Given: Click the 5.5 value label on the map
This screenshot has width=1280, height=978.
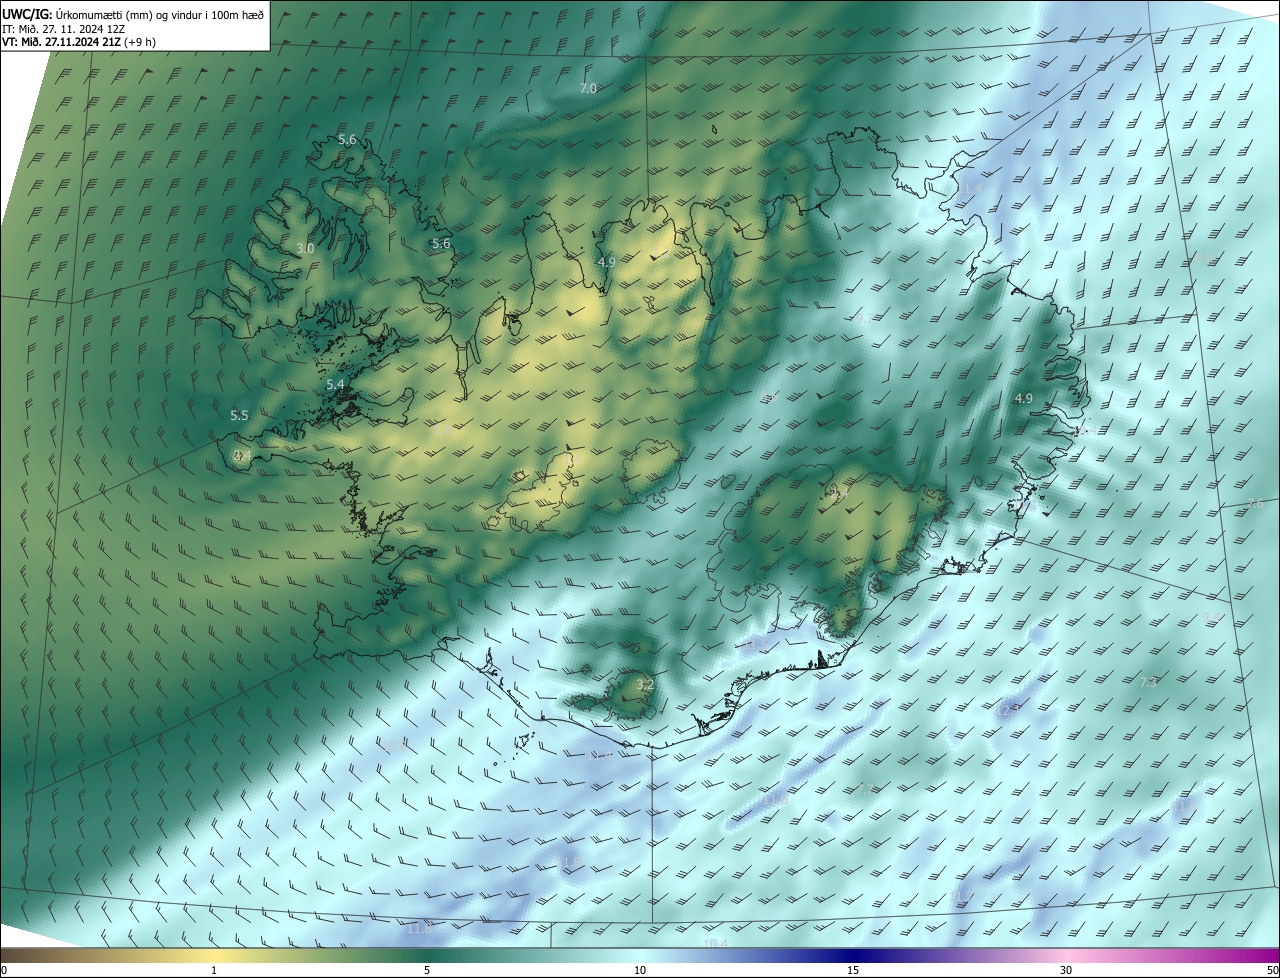Looking at the screenshot, I should click(239, 415).
